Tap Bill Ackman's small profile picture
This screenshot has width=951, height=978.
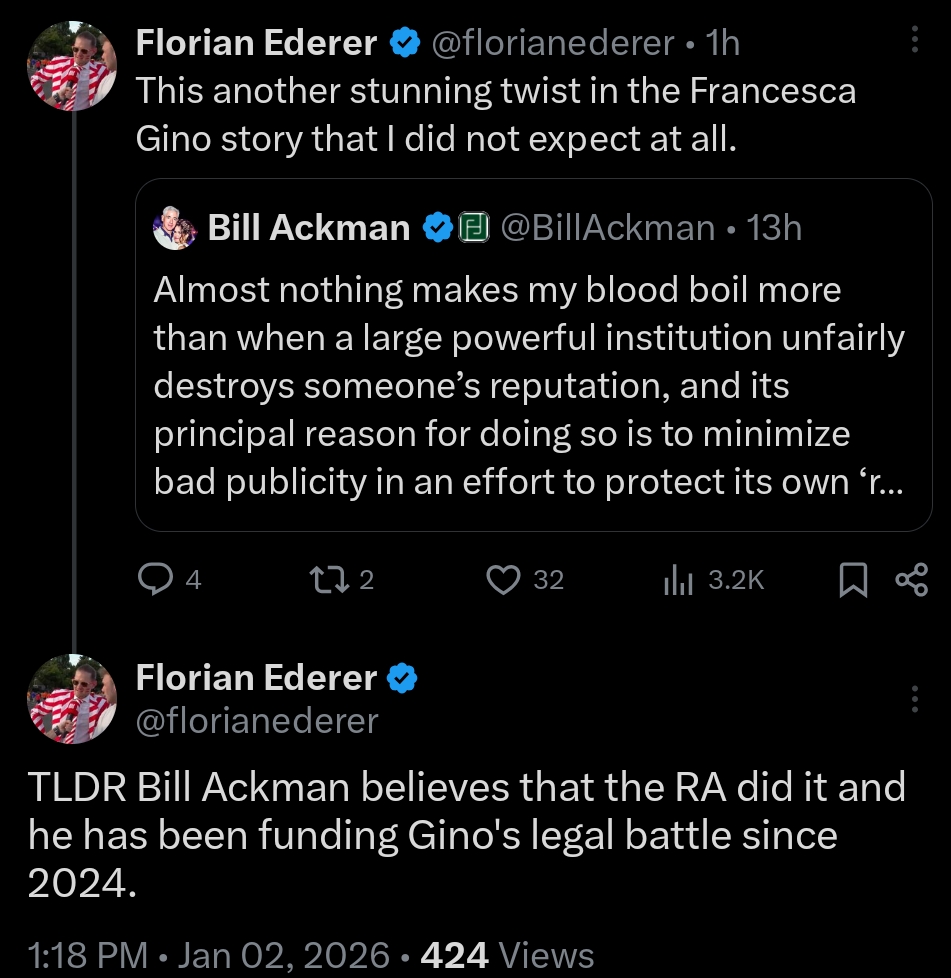[x=175, y=228]
